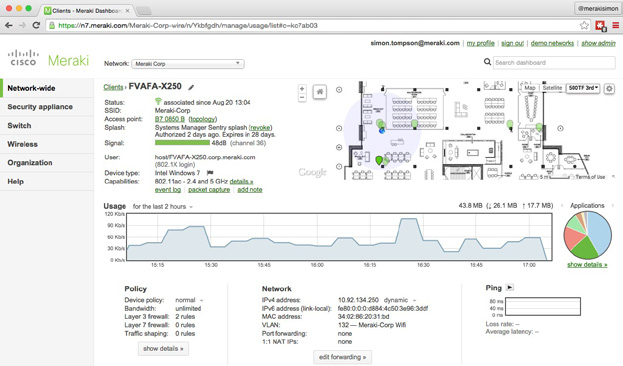Switch map to Map view

[530, 88]
